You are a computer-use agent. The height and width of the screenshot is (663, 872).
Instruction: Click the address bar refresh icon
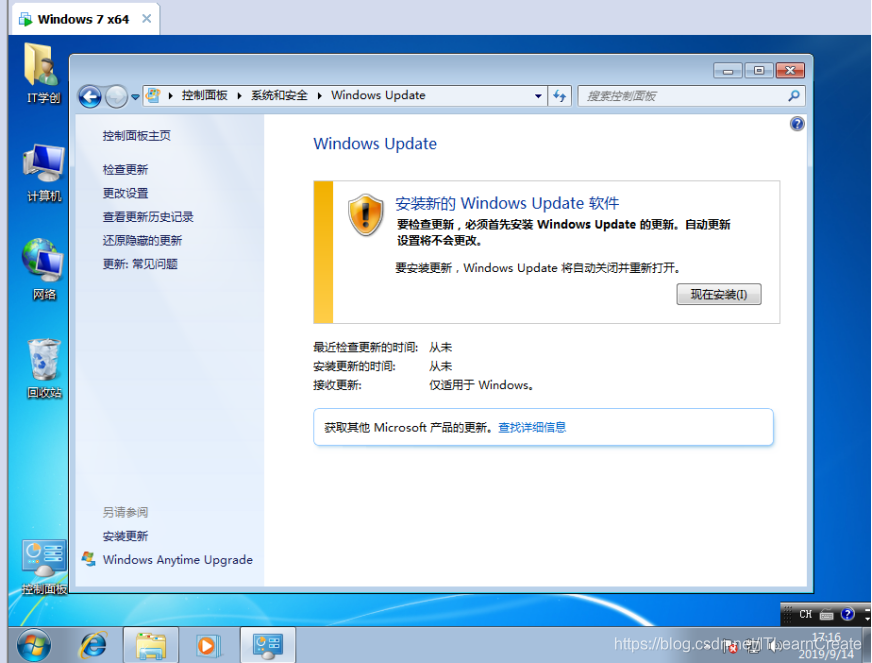click(x=559, y=96)
